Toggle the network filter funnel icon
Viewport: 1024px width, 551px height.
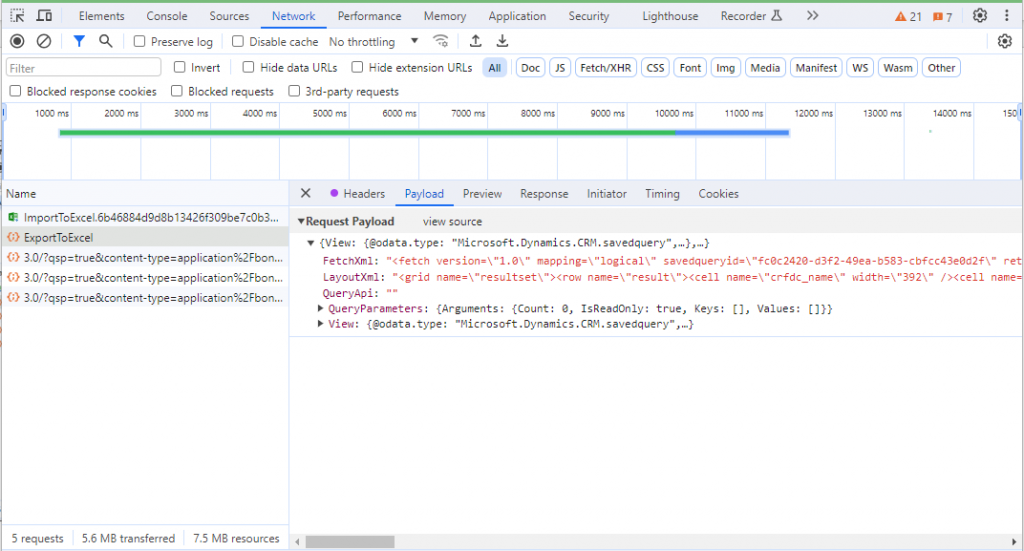(x=79, y=41)
